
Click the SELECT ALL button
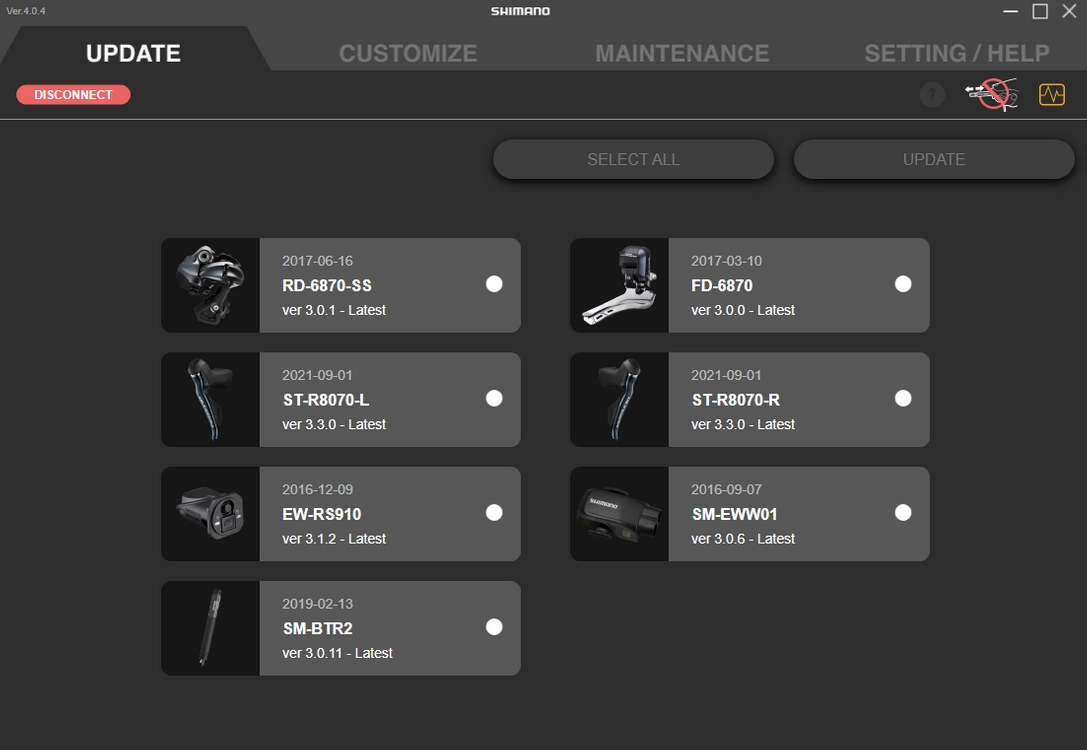coord(634,159)
